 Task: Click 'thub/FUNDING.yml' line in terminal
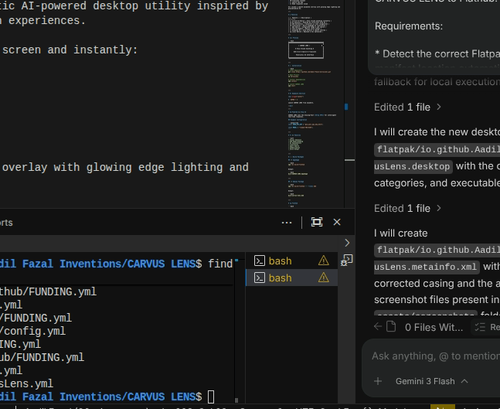pos(48,292)
